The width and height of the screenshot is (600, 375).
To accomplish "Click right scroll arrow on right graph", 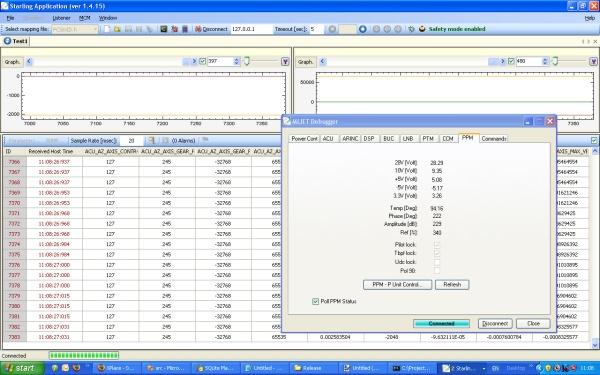I will click(x=502, y=61).
